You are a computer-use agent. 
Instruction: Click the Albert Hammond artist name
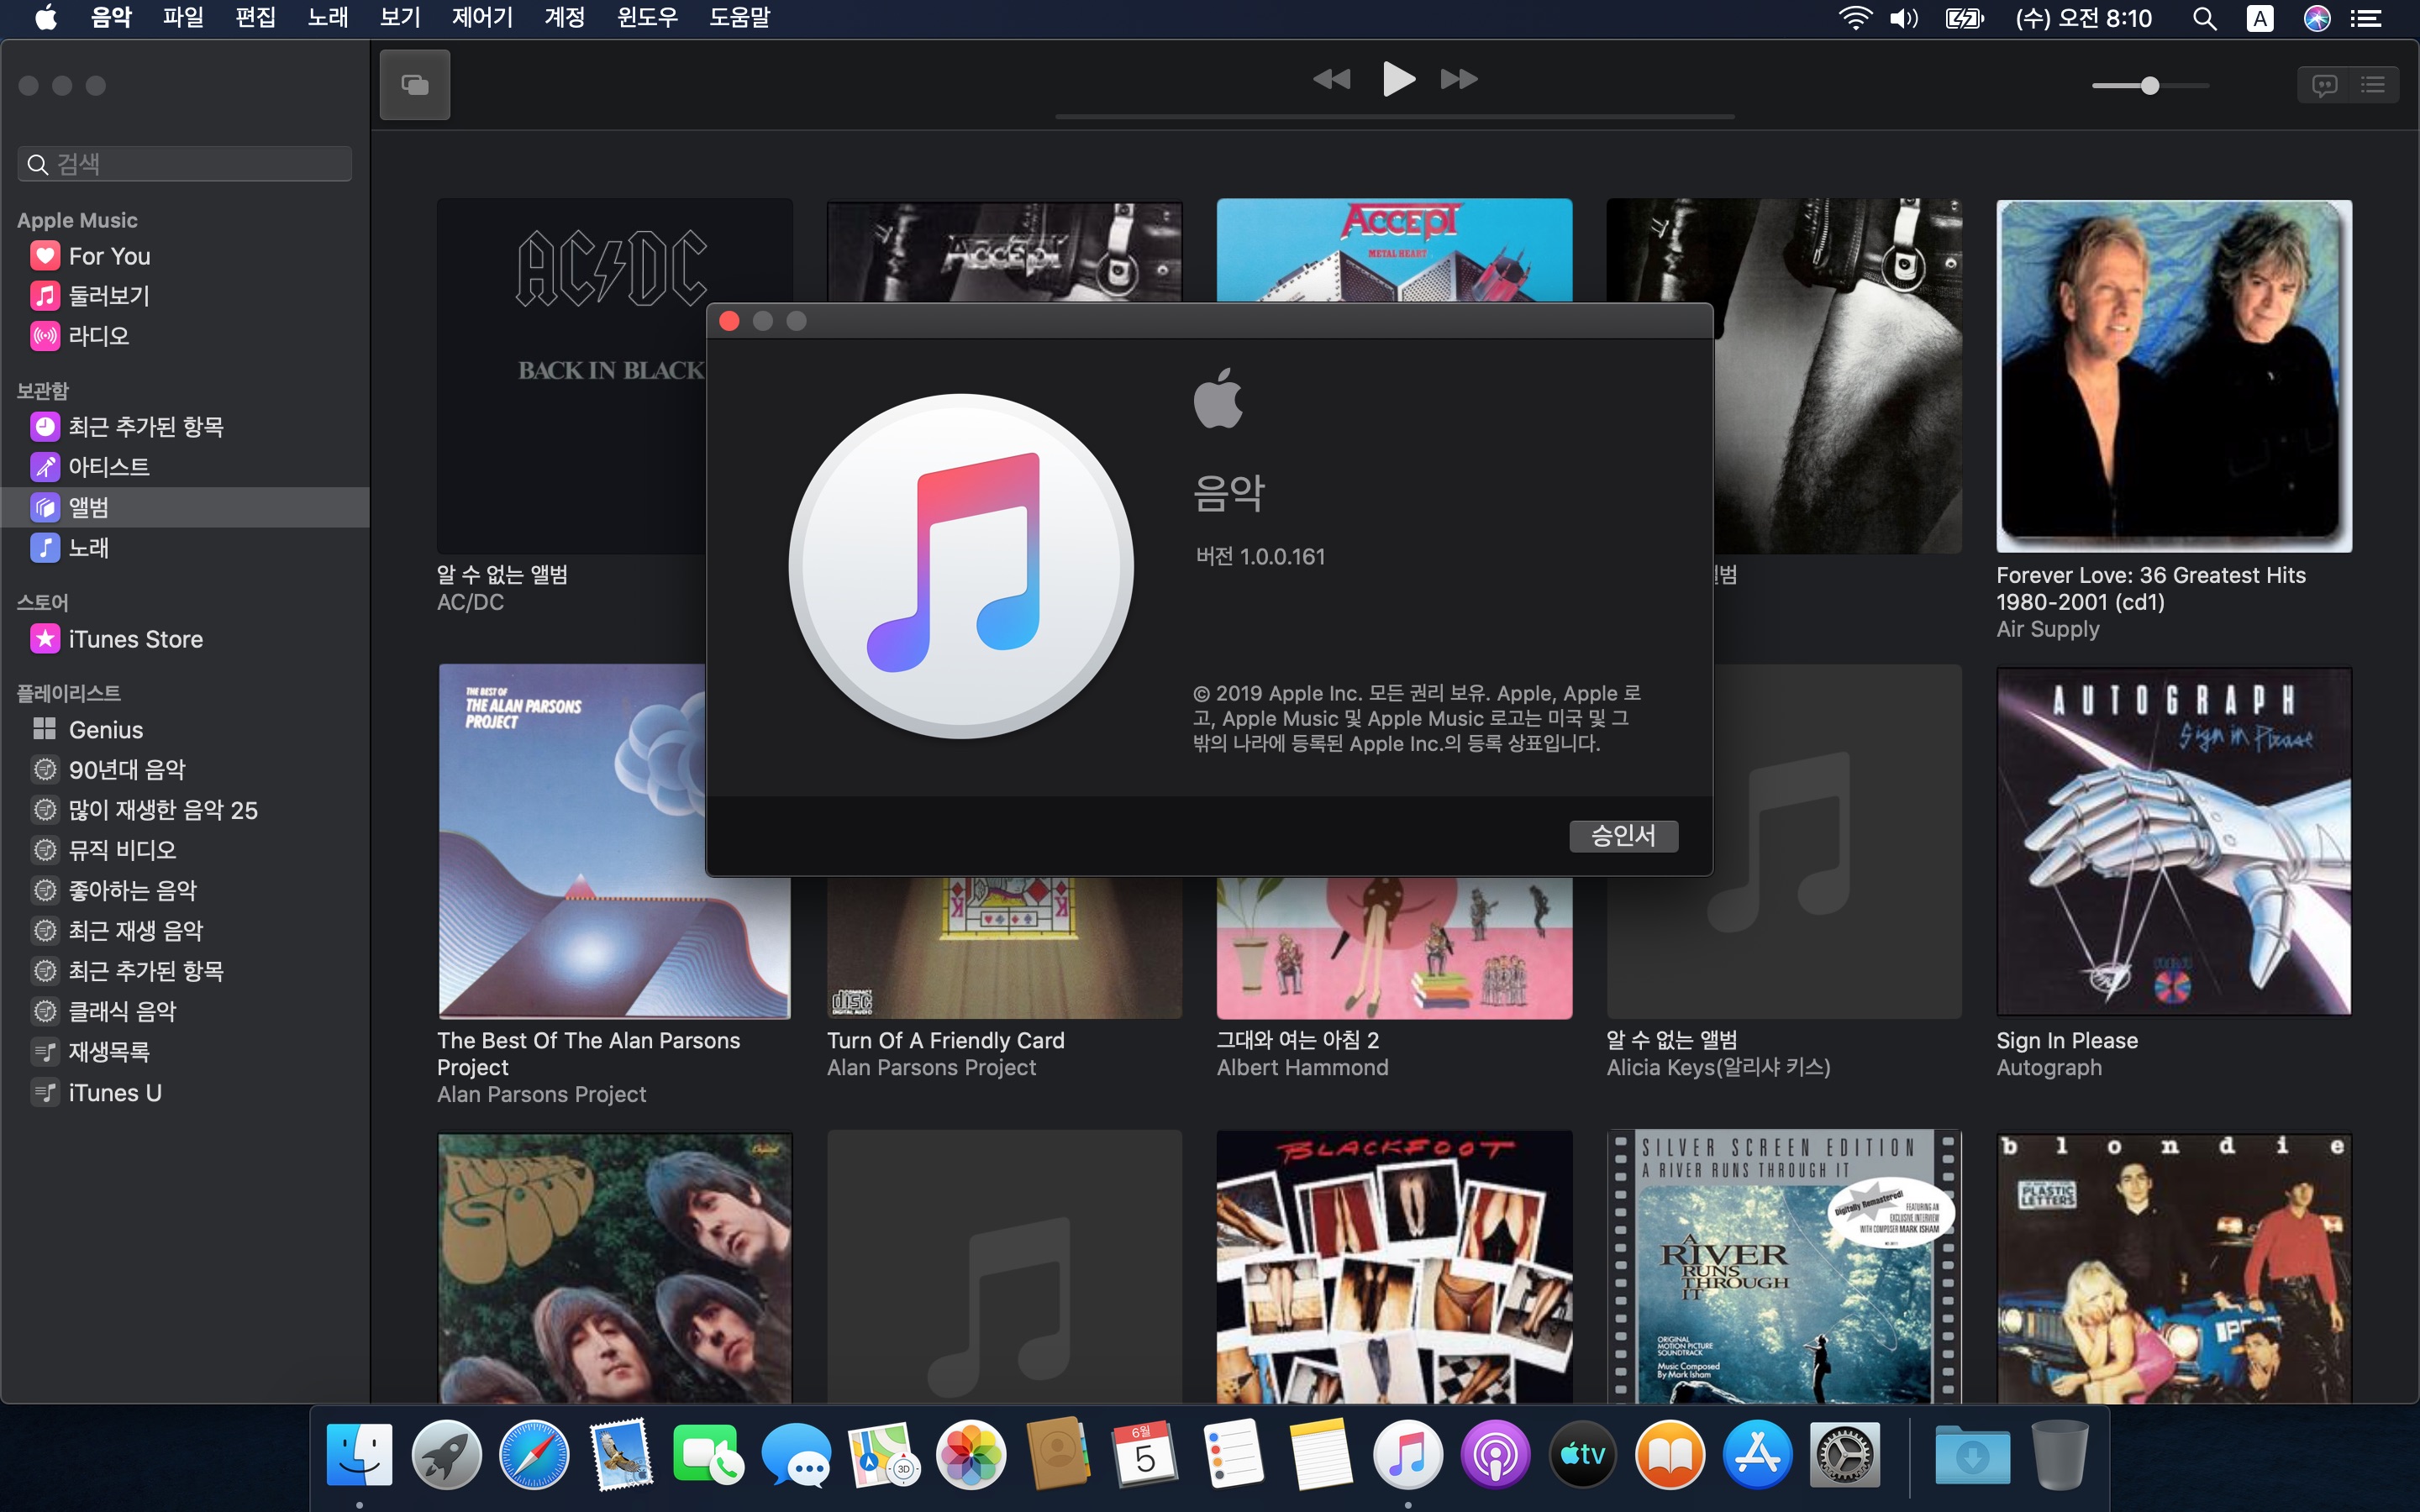1302,1068
